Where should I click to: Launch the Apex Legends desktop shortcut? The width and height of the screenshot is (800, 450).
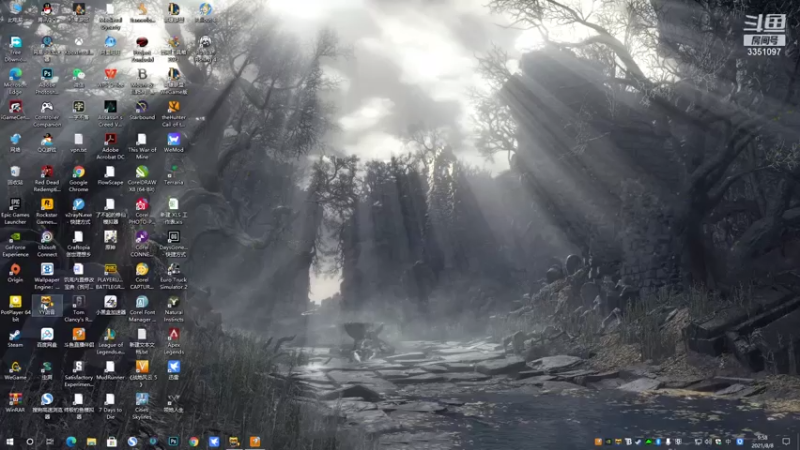click(173, 341)
